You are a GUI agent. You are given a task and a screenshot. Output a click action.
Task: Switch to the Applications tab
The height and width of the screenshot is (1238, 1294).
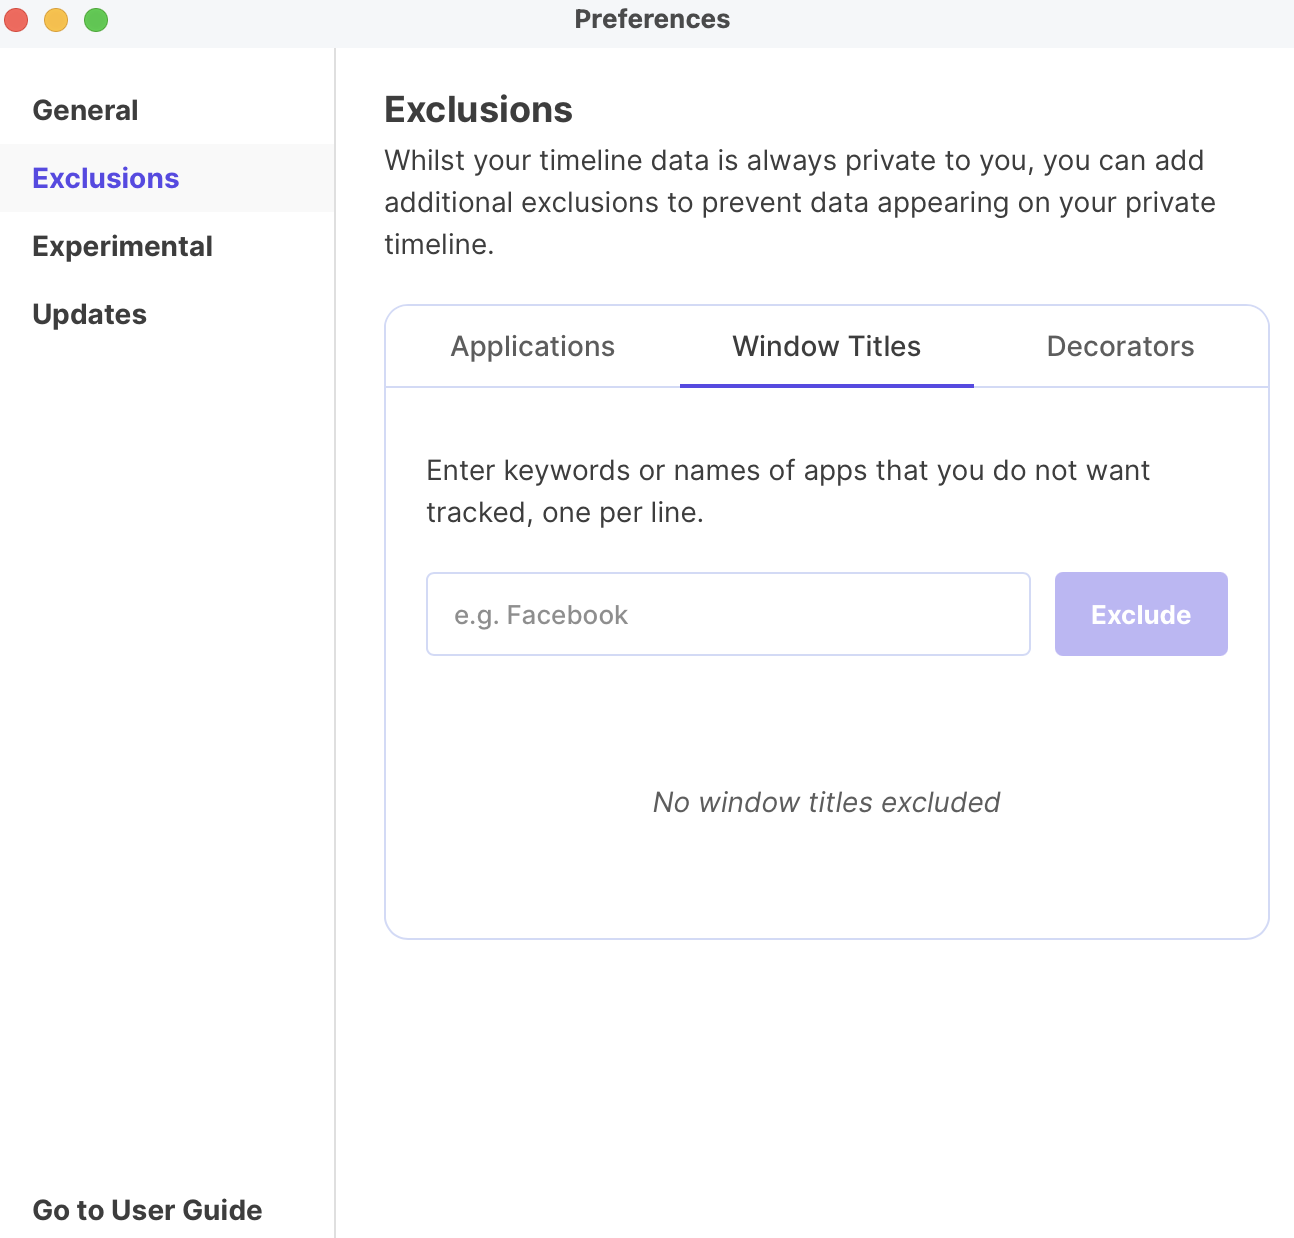(x=532, y=346)
